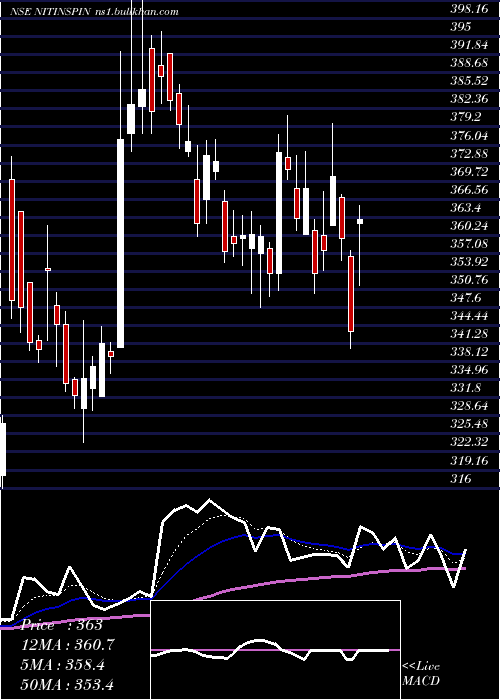Click the MACD inset panel
The width and height of the screenshot is (500, 700).
coord(275,650)
